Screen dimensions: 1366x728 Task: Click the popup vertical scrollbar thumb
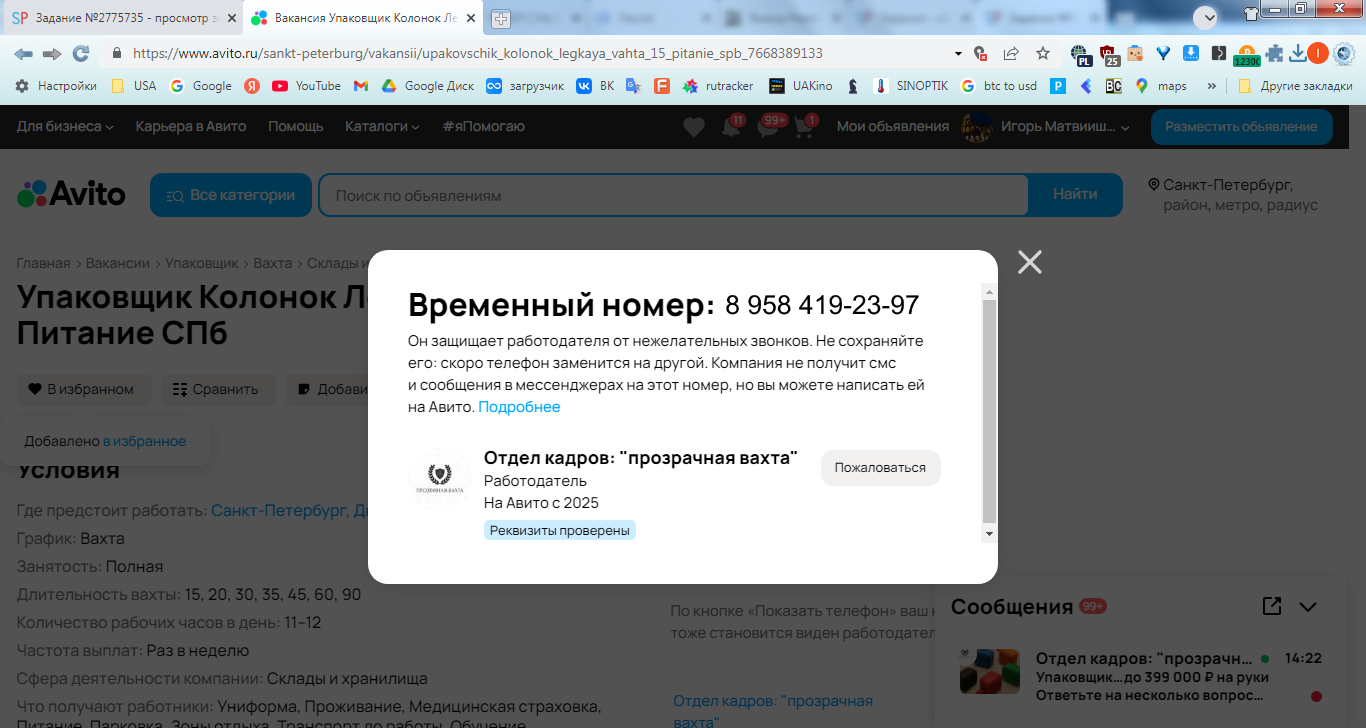(989, 410)
